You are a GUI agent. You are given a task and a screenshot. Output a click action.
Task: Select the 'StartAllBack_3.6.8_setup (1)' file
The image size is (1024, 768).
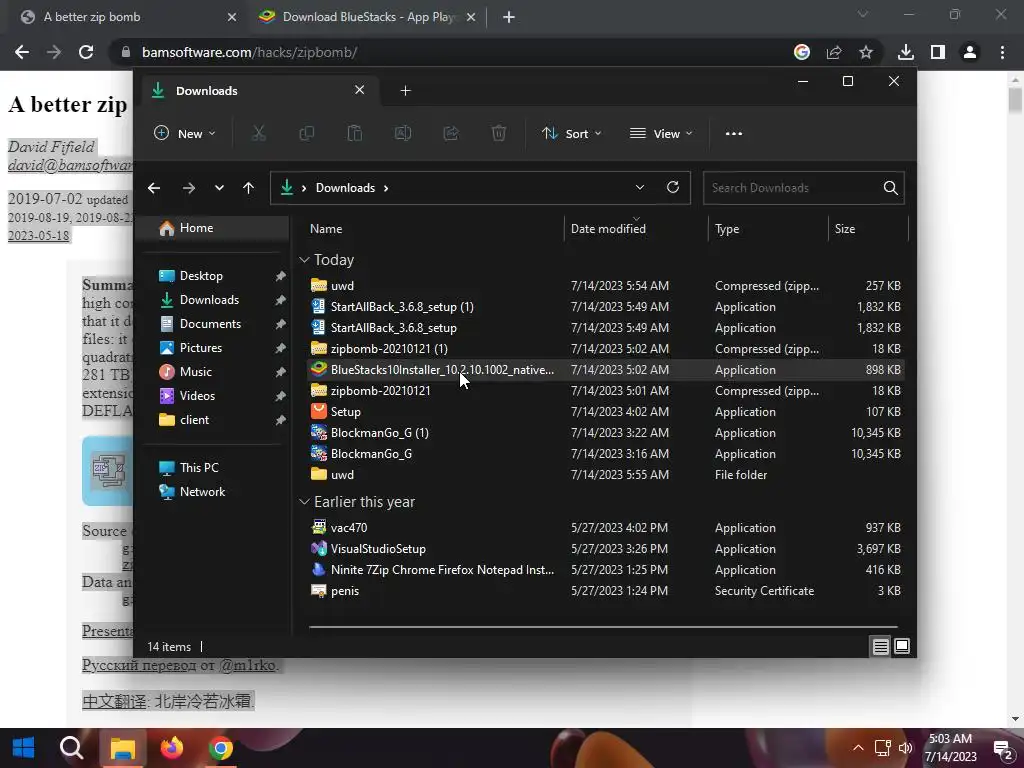point(605,307)
